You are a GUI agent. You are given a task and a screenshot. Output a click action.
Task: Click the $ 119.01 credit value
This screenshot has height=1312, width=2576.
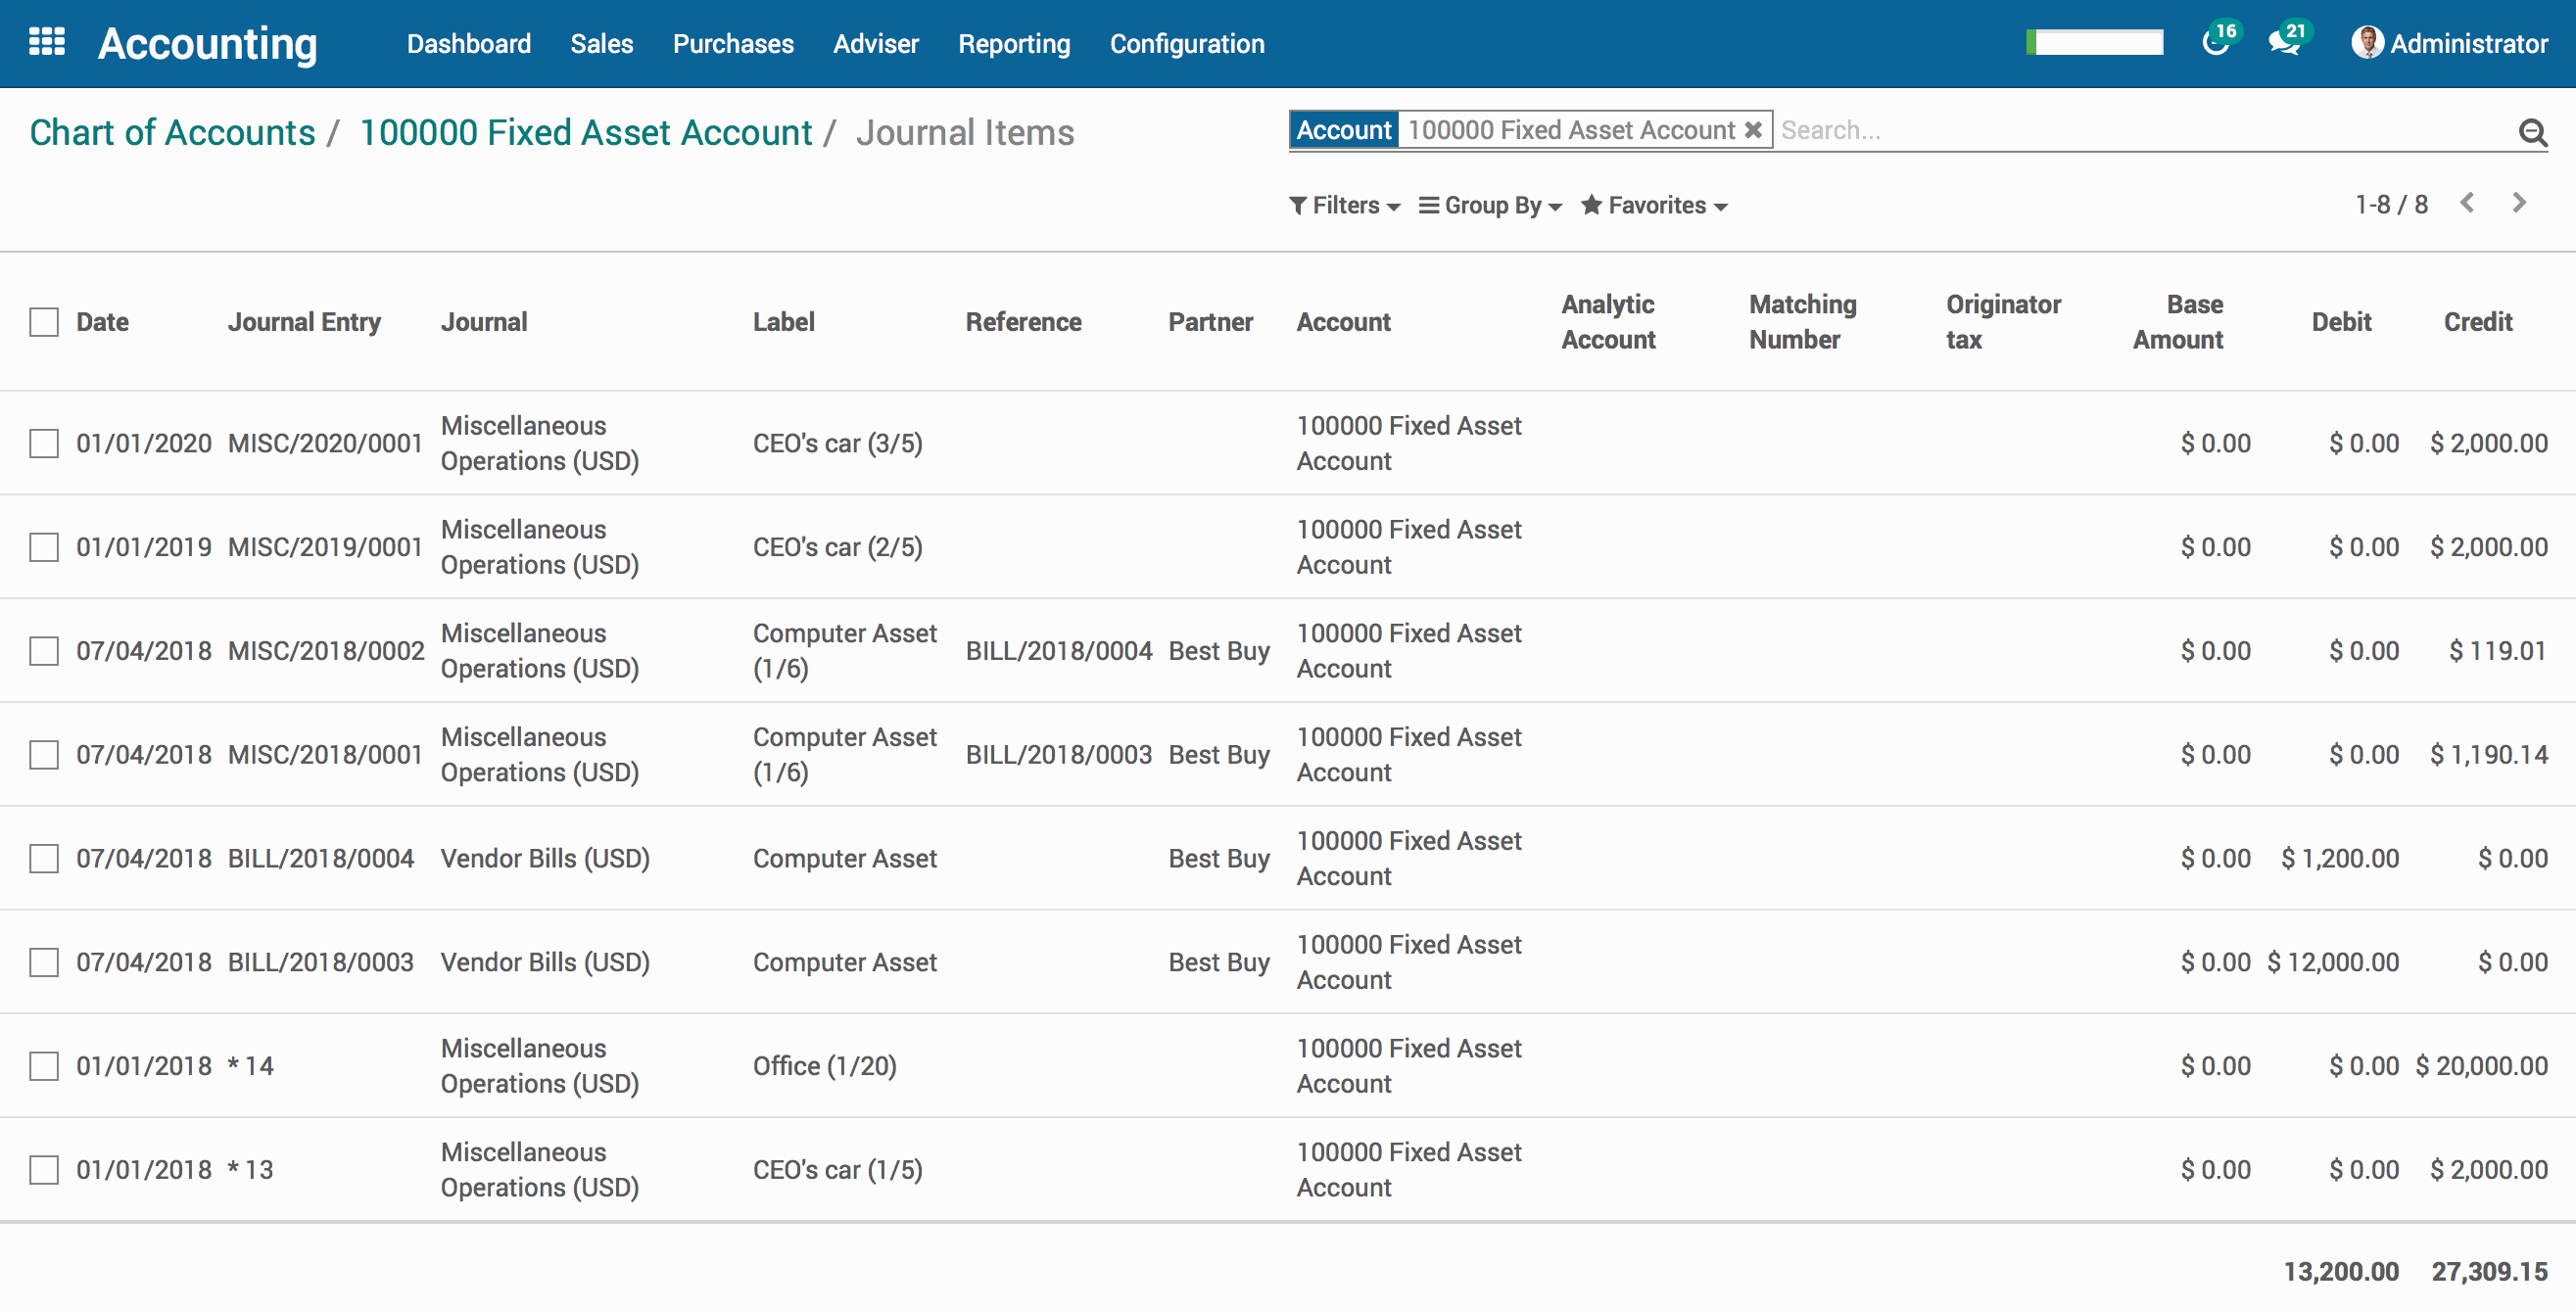pos(2497,651)
